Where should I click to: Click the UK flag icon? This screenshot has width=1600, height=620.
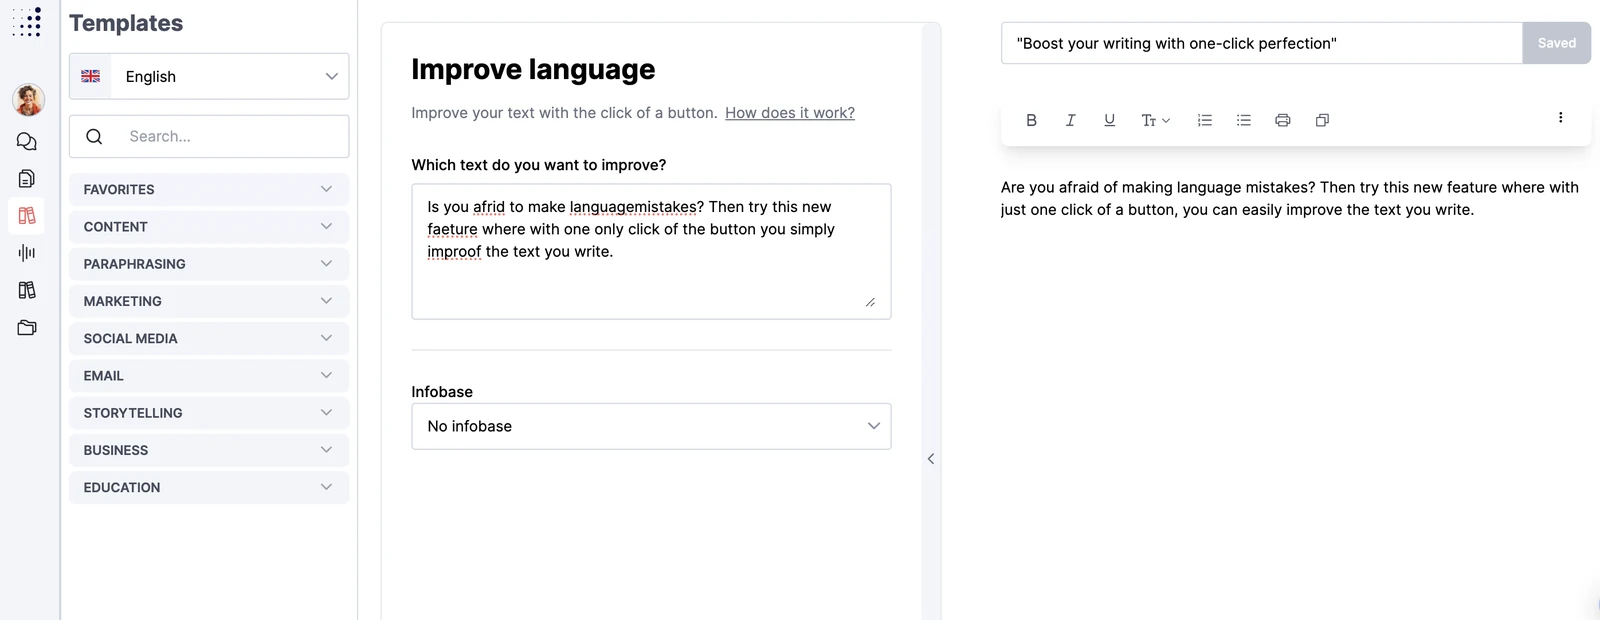coord(91,76)
